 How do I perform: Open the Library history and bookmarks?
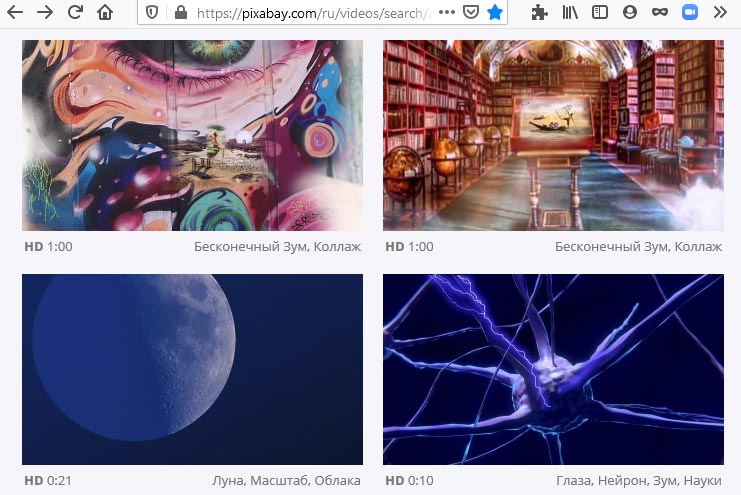tap(570, 13)
